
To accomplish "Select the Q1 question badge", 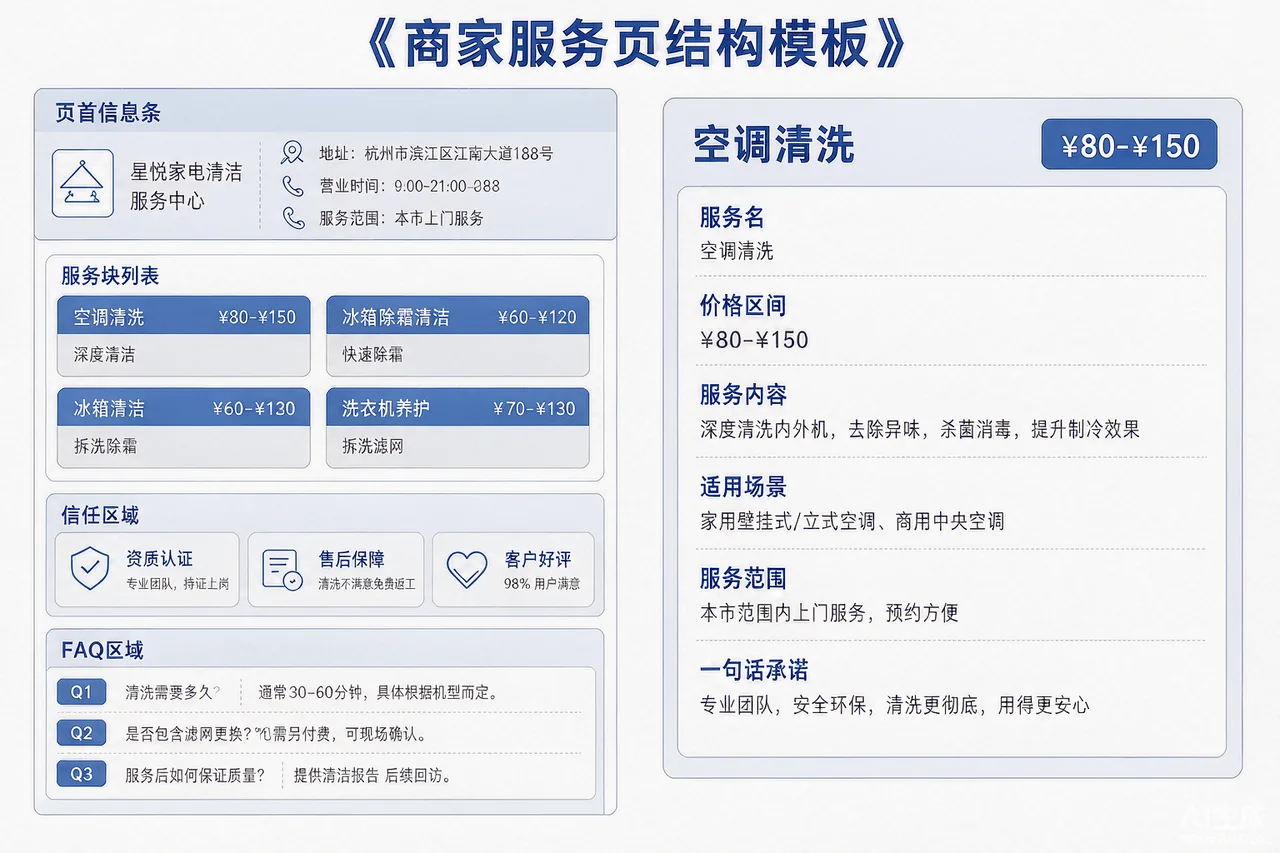I will tap(81, 692).
